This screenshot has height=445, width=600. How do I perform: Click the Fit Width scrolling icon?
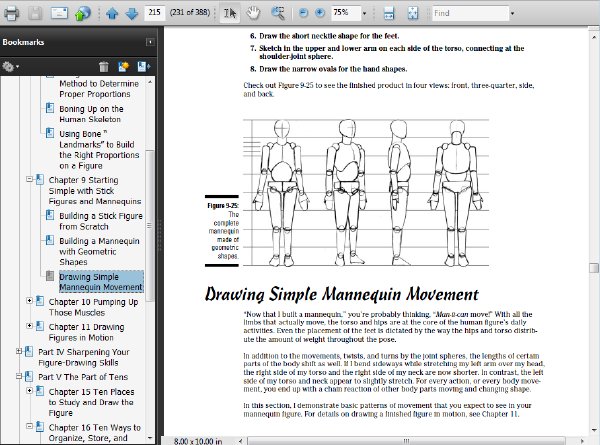coord(389,13)
